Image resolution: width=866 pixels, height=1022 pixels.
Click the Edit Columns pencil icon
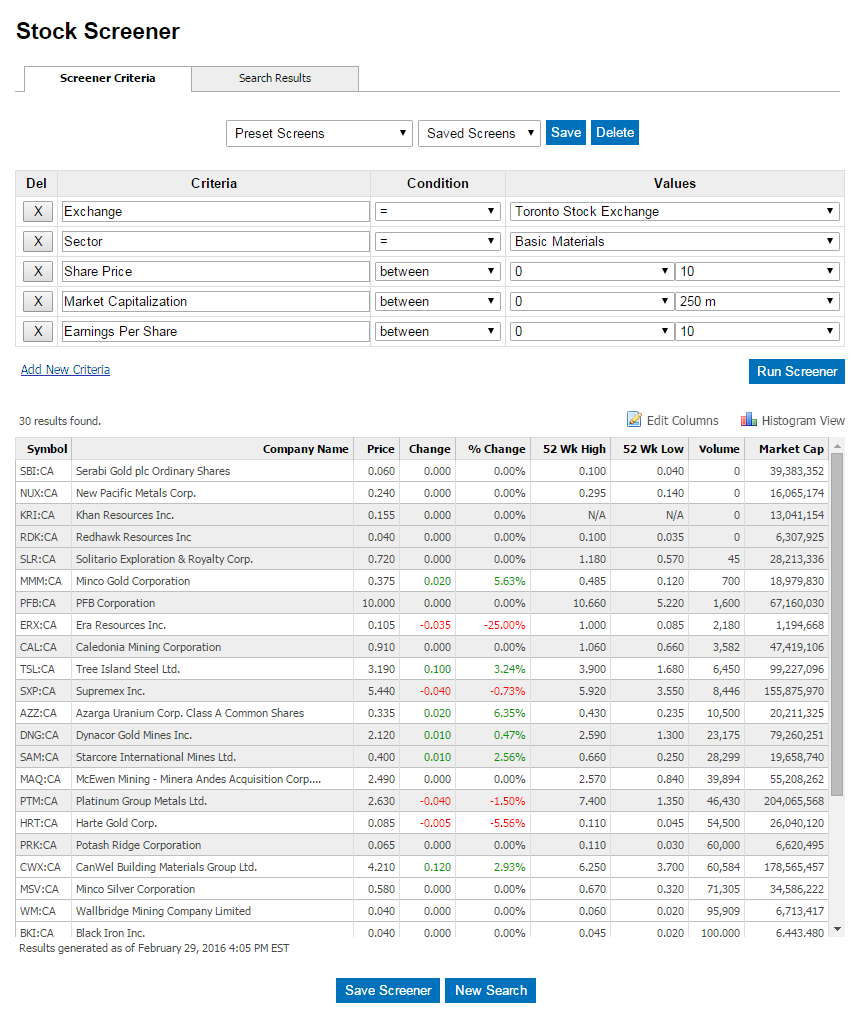pyautogui.click(x=634, y=420)
